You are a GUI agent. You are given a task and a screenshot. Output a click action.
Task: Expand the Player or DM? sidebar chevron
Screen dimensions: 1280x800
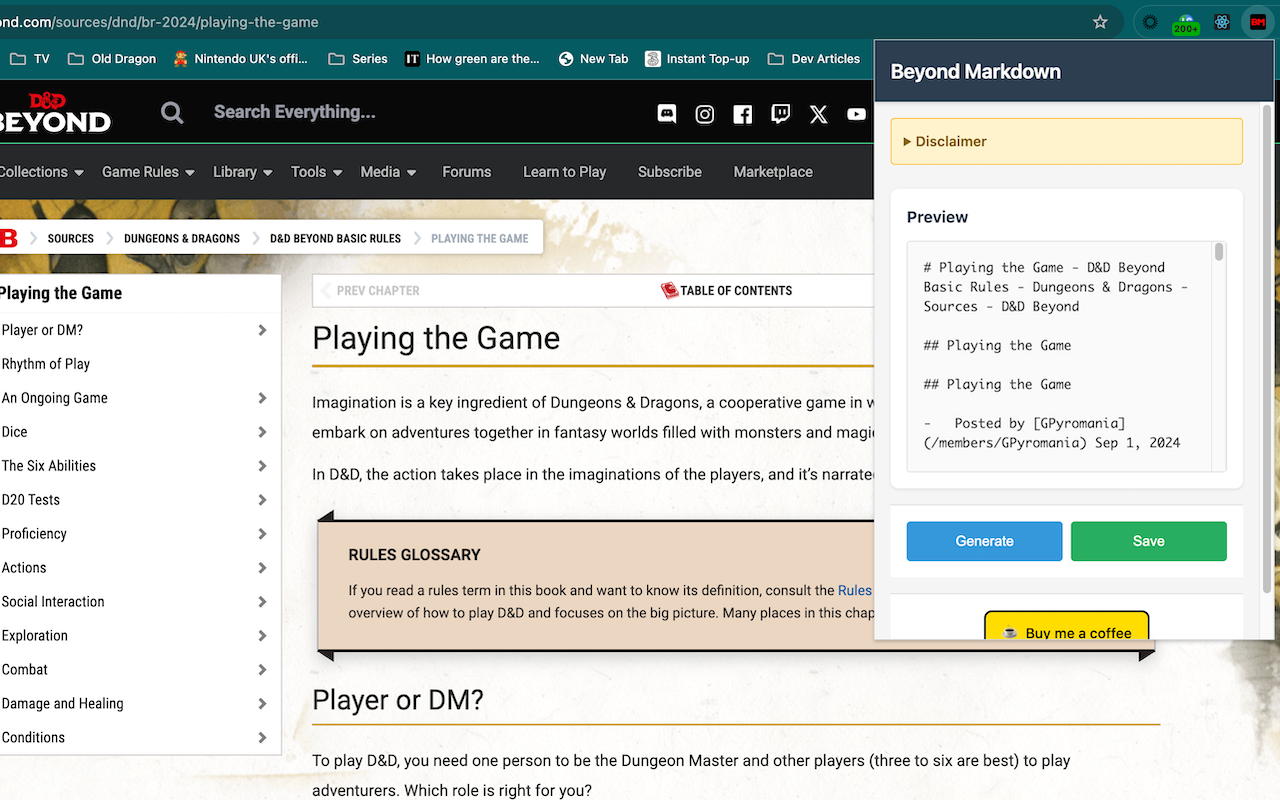click(262, 330)
